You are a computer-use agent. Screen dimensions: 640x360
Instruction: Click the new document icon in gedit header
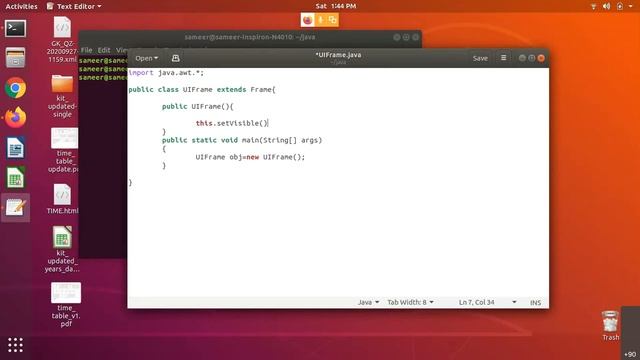(176, 58)
